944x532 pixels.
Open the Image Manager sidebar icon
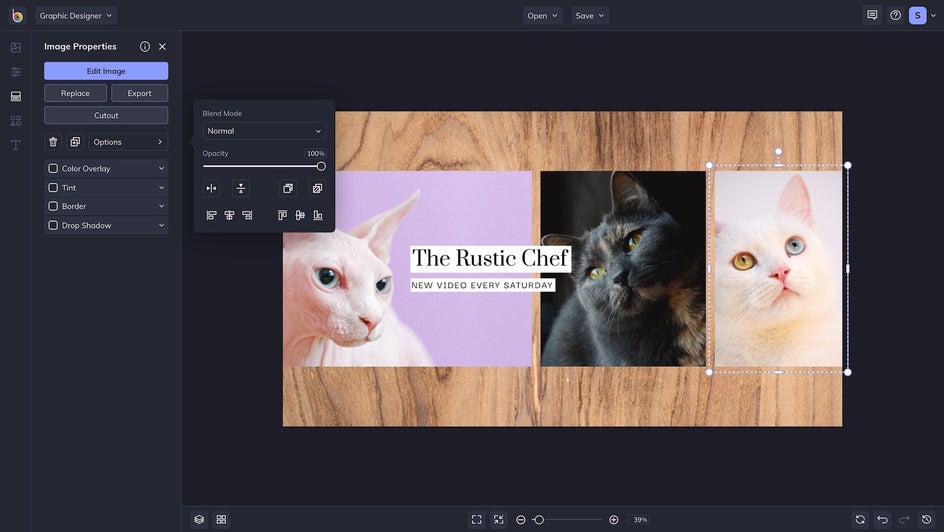pos(16,48)
